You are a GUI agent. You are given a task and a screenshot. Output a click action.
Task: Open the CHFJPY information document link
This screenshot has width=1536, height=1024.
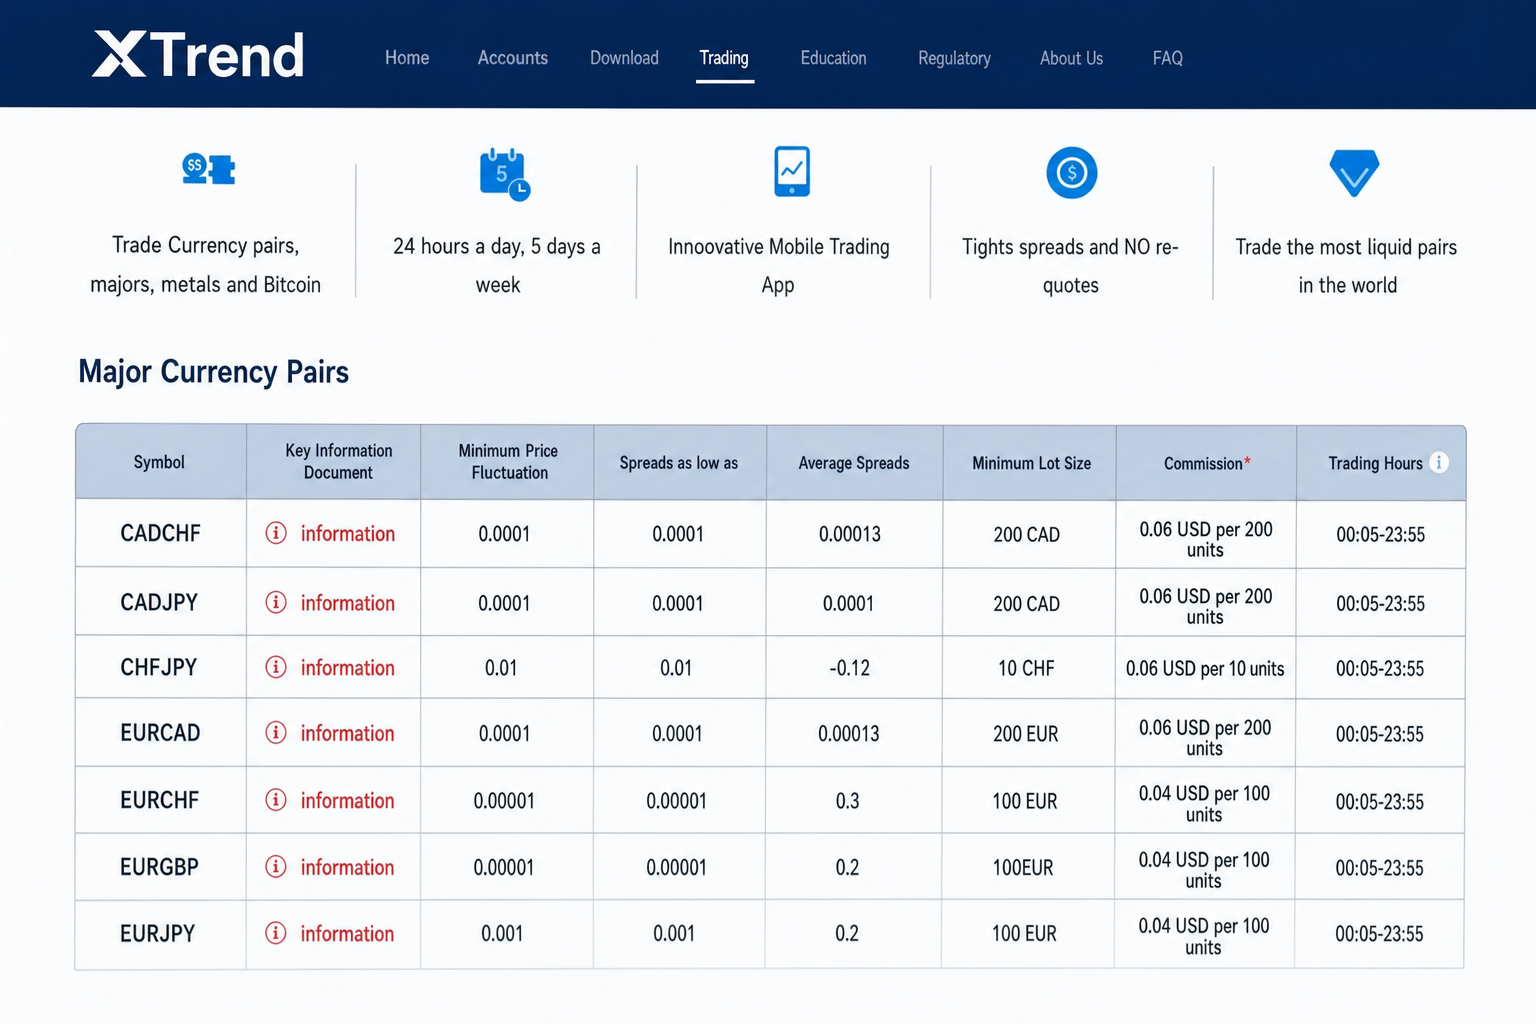pos(347,668)
